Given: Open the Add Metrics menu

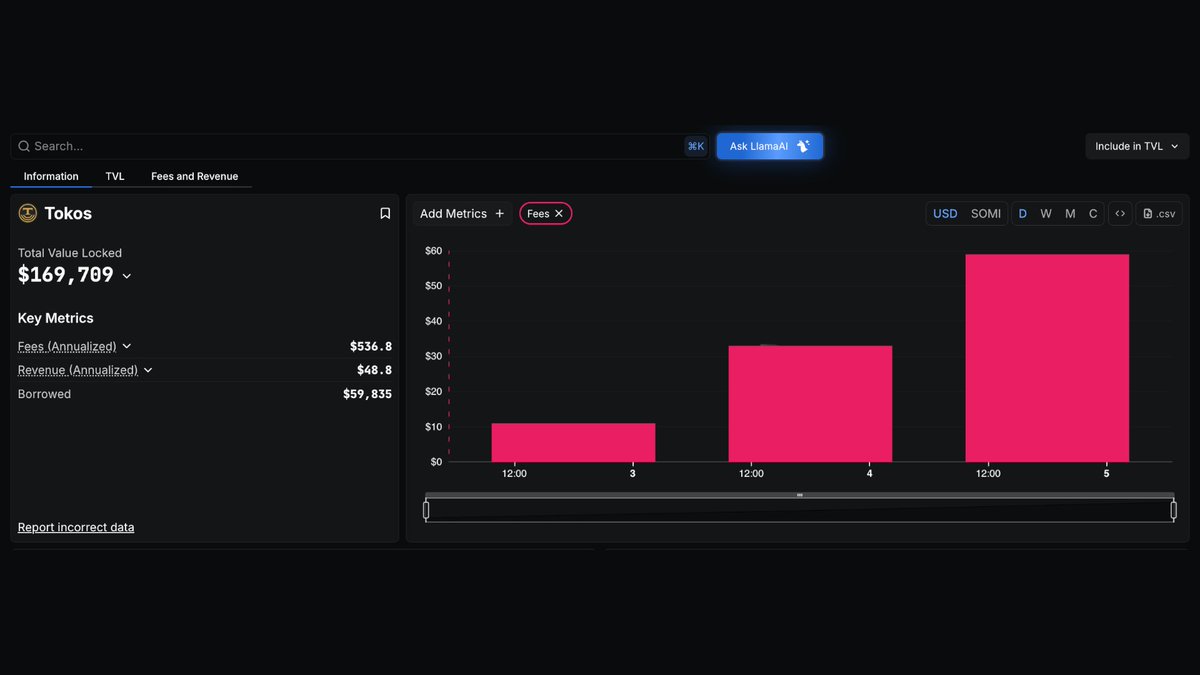Looking at the screenshot, I should click(462, 213).
